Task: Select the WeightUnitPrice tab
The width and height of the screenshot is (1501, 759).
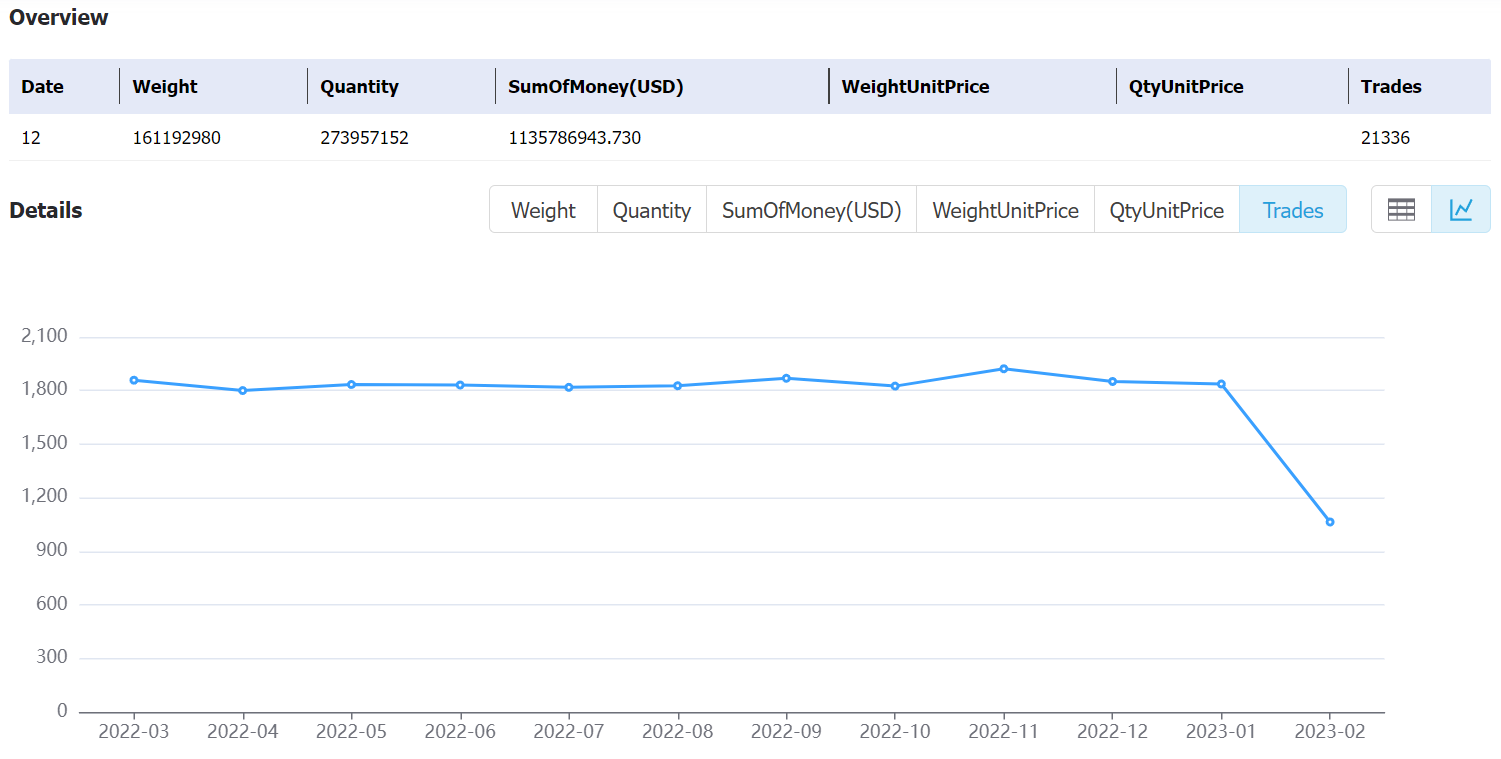Action: point(1005,210)
